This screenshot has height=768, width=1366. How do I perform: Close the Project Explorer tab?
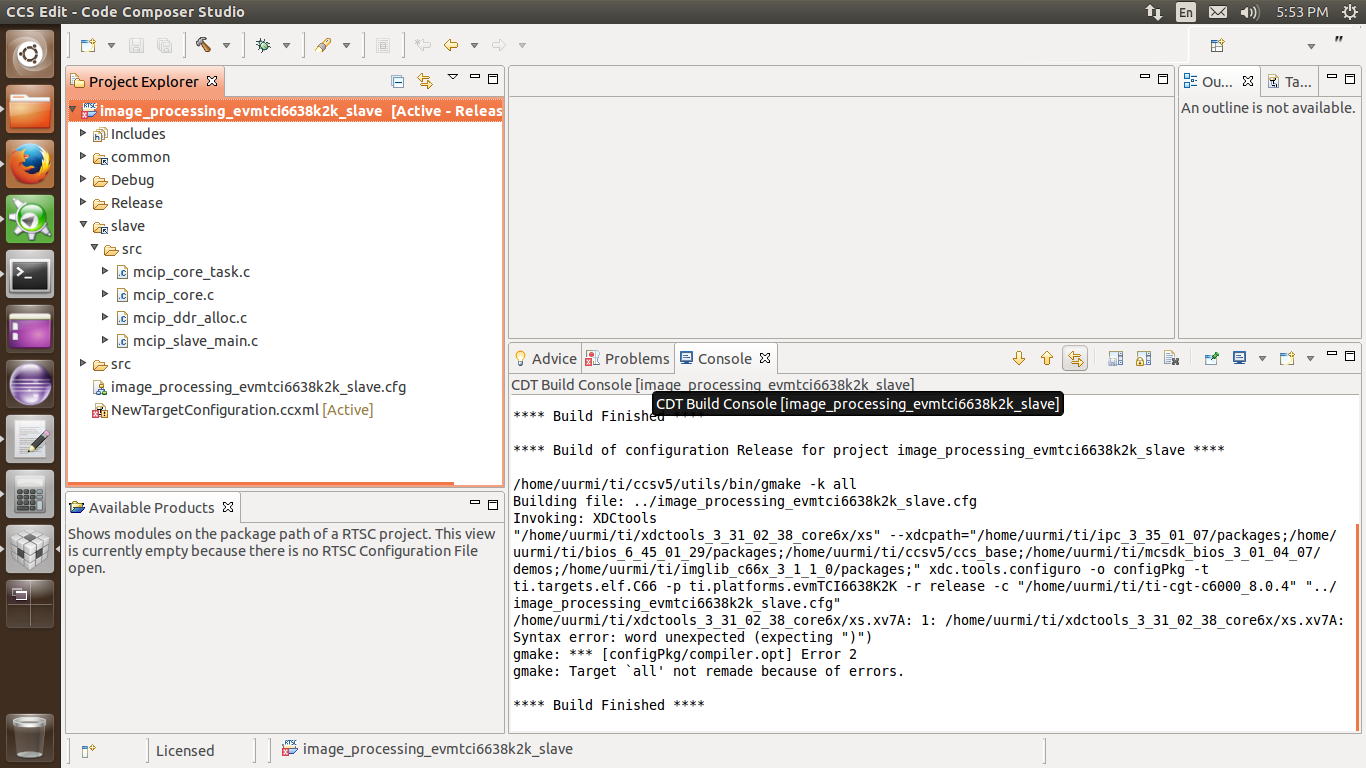(x=212, y=81)
